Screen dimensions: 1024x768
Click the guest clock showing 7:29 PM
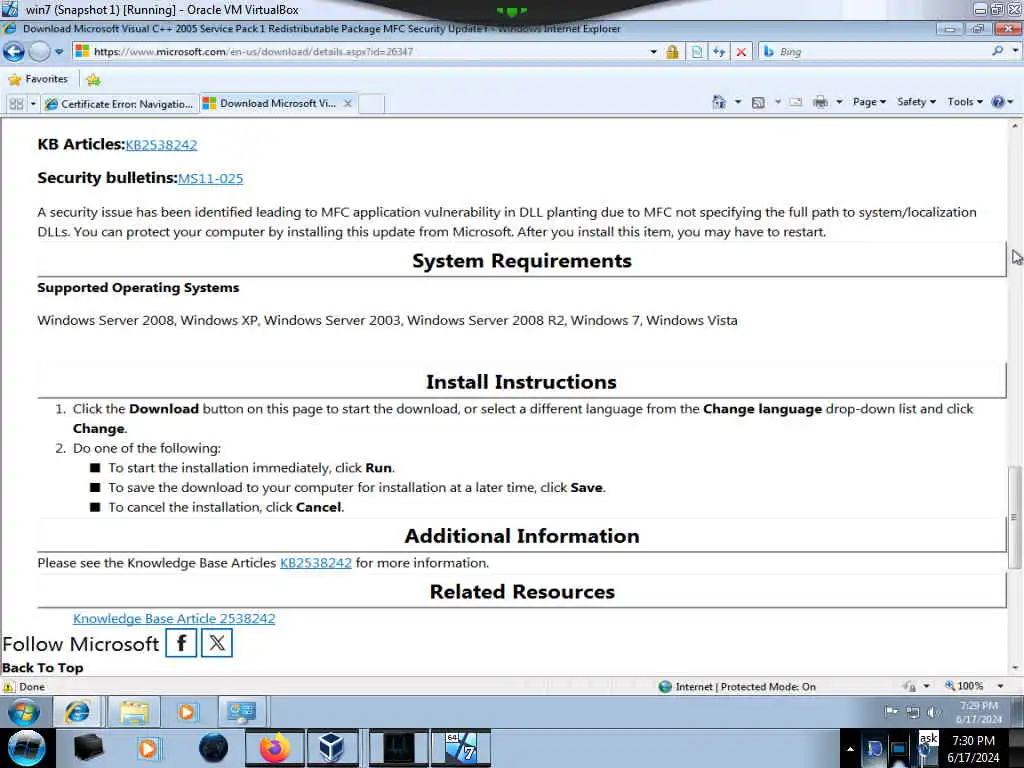[x=979, y=712]
